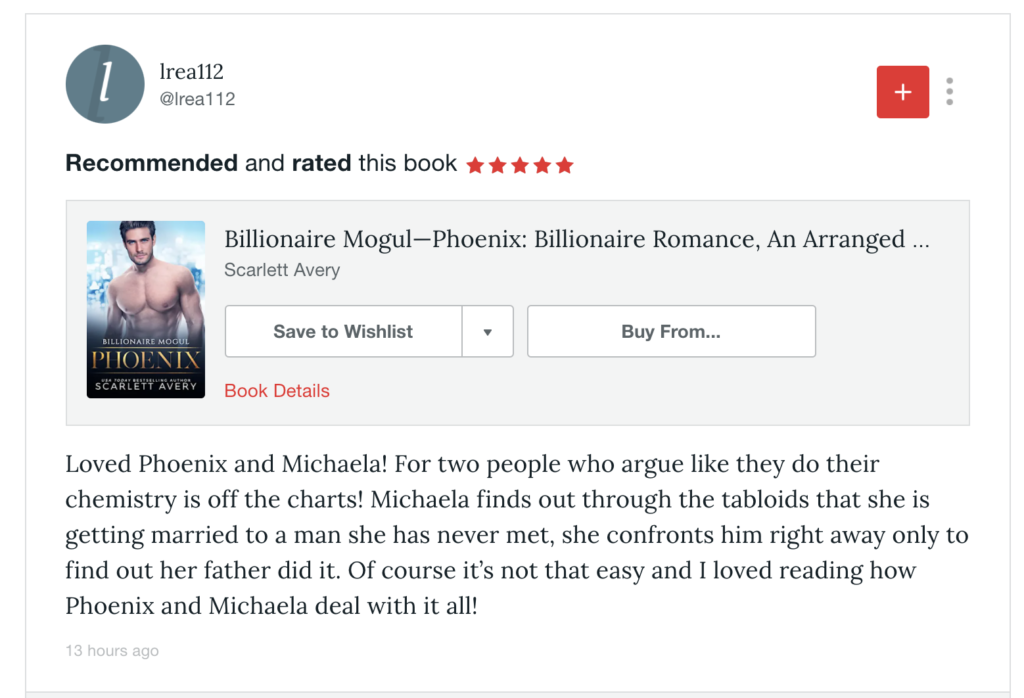Expand the Save to Wishlist dropdown arrow
This screenshot has width=1024, height=698.
(487, 332)
